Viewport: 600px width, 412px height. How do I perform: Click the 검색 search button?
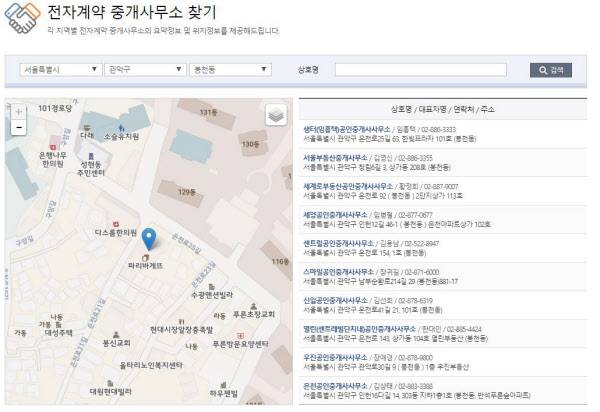[x=551, y=70]
